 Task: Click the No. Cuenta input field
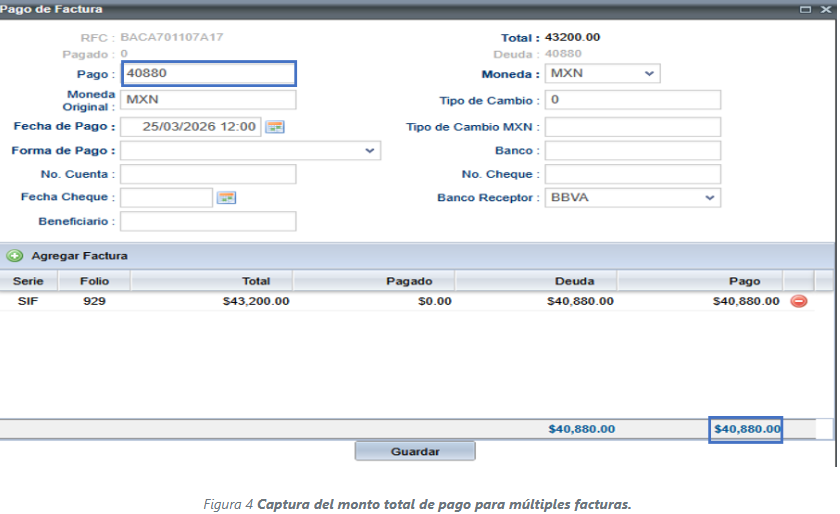(x=208, y=175)
